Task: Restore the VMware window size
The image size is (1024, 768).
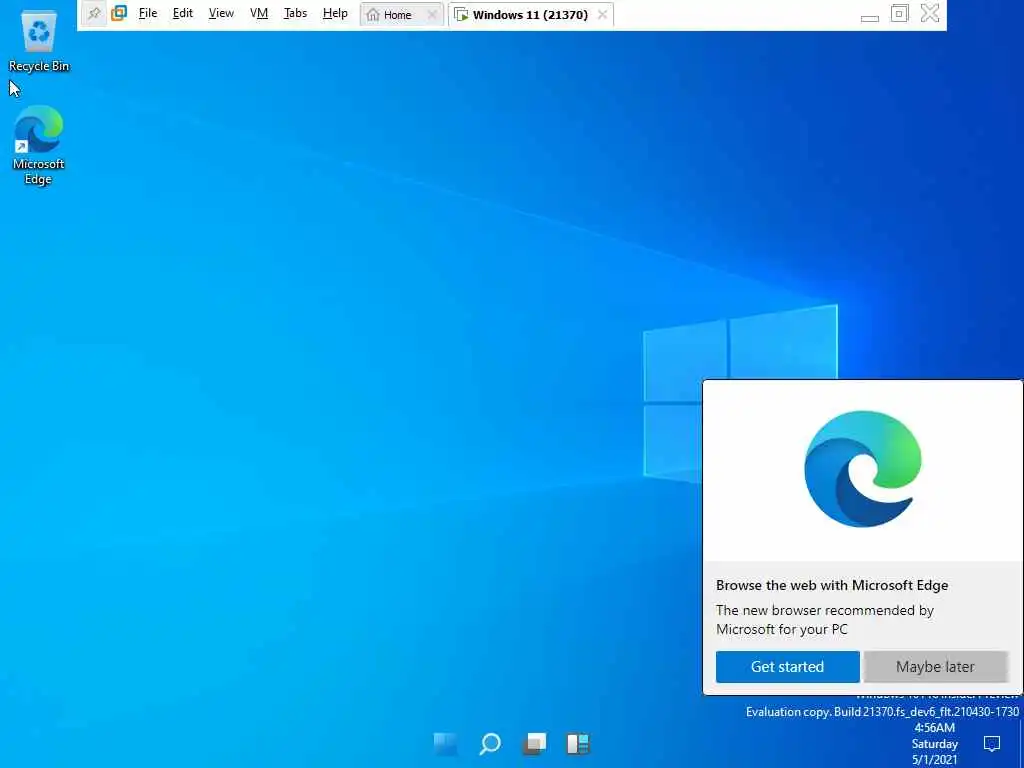Action: (x=899, y=13)
